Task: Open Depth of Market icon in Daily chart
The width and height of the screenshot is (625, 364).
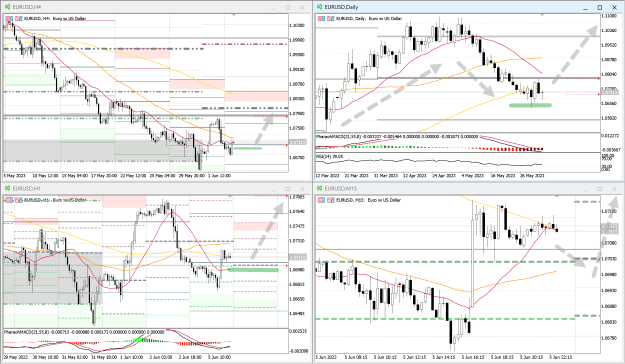Action: click(321, 18)
